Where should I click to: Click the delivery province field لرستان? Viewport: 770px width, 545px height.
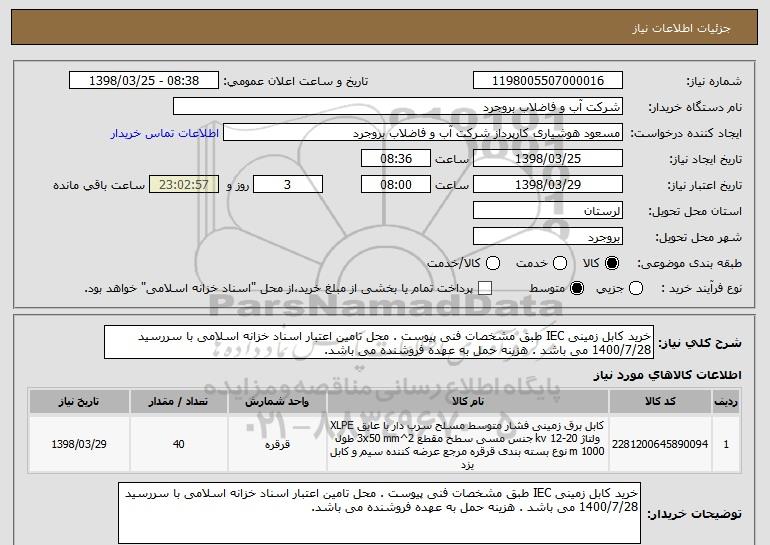click(x=548, y=211)
